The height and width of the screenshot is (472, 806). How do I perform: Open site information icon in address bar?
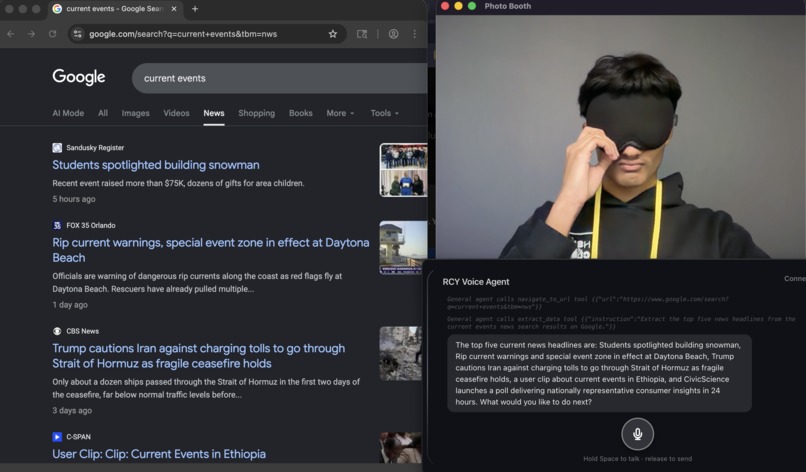tap(78, 34)
